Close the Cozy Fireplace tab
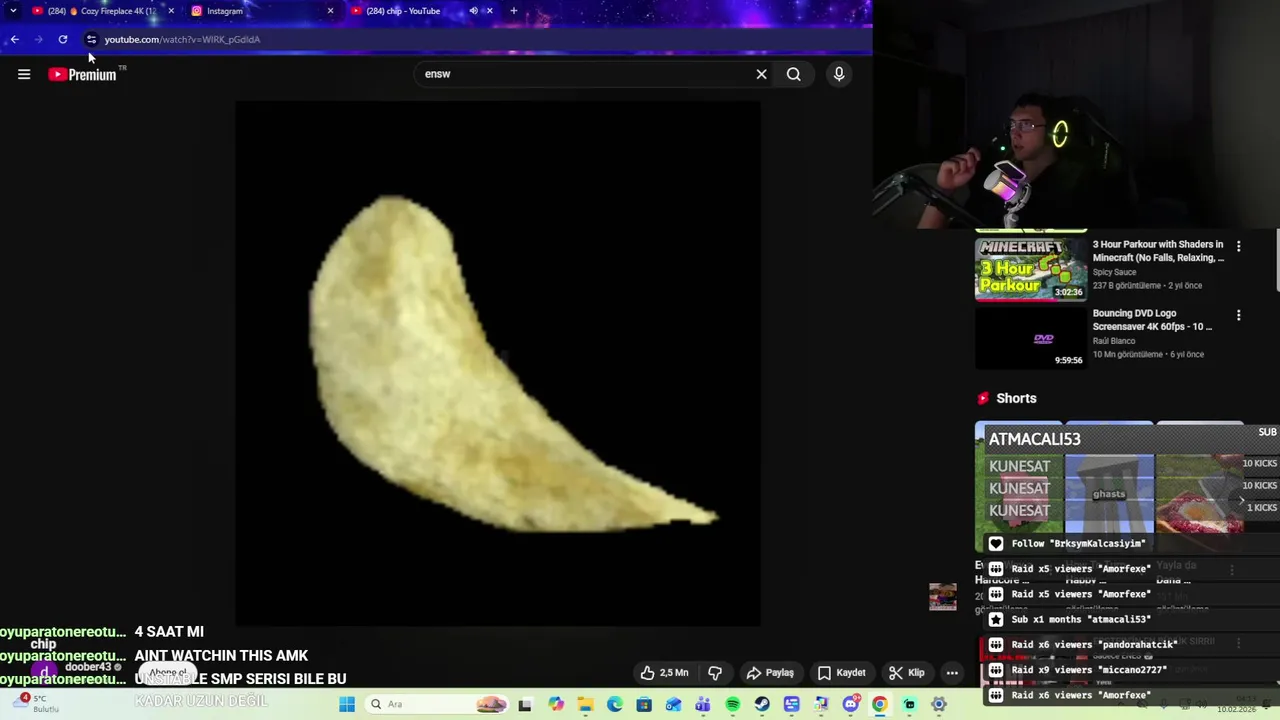Screen dimensions: 1280x720 coord(171,11)
